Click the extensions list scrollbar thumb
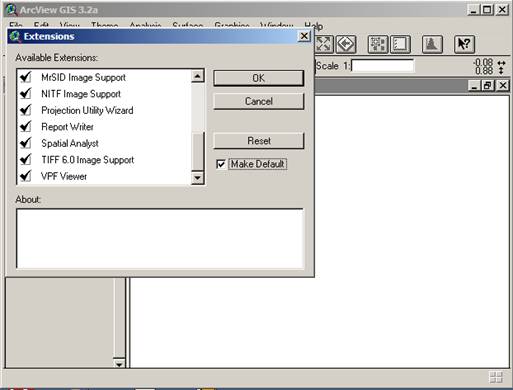This screenshot has width=513, height=390. click(198, 151)
